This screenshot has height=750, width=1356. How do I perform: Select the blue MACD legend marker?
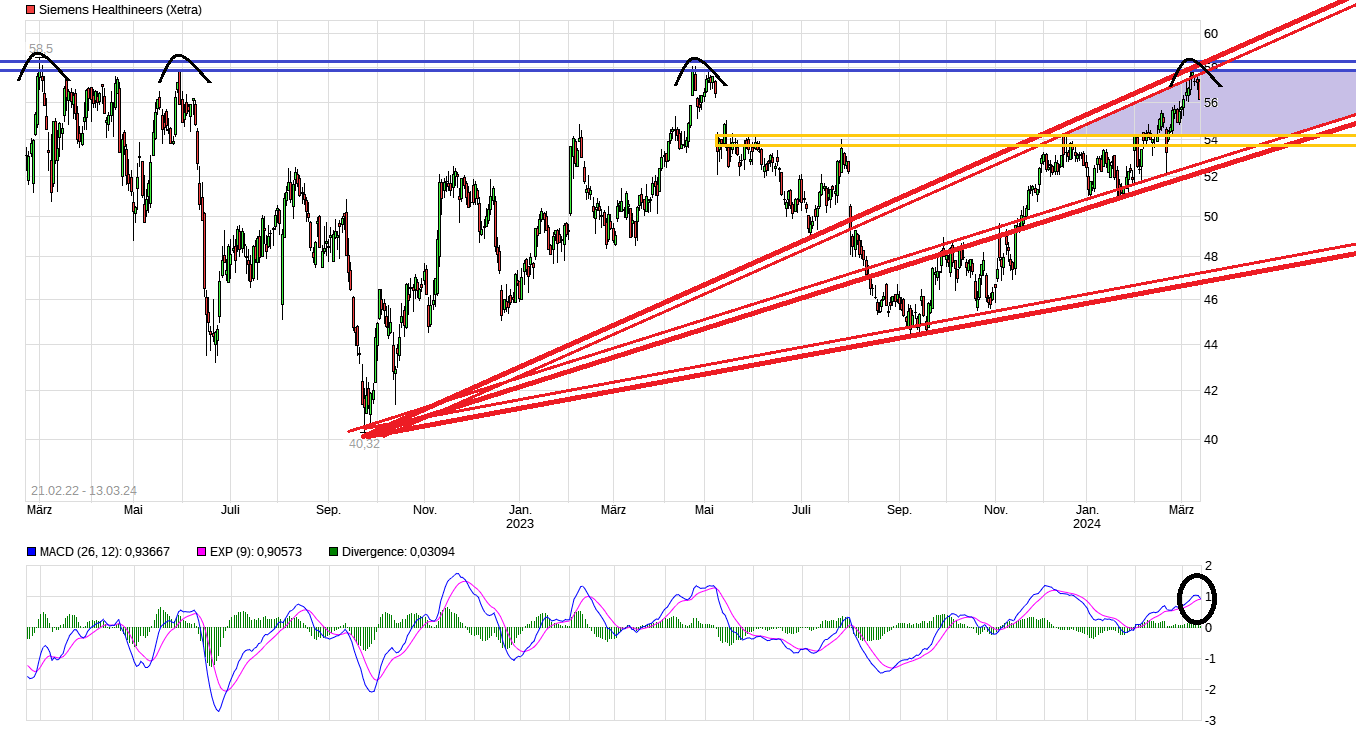tap(33, 551)
